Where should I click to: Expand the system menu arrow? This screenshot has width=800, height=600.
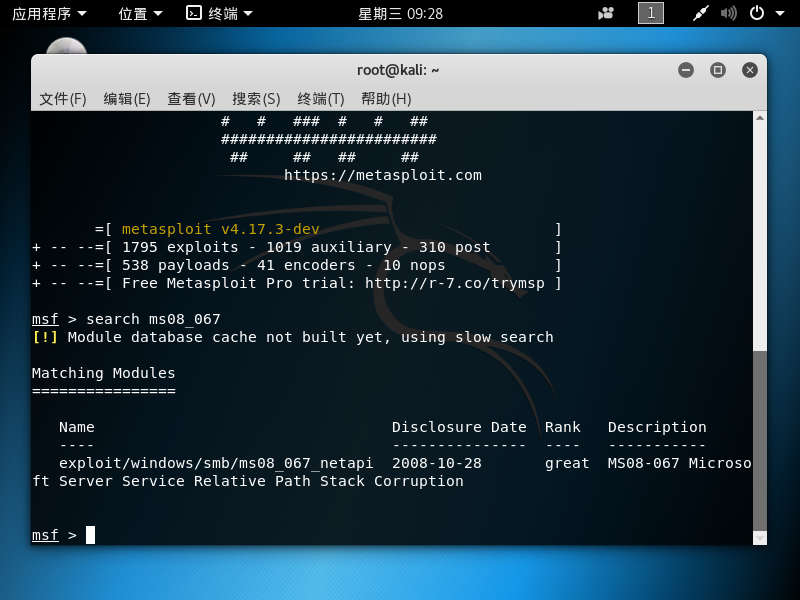(x=780, y=14)
